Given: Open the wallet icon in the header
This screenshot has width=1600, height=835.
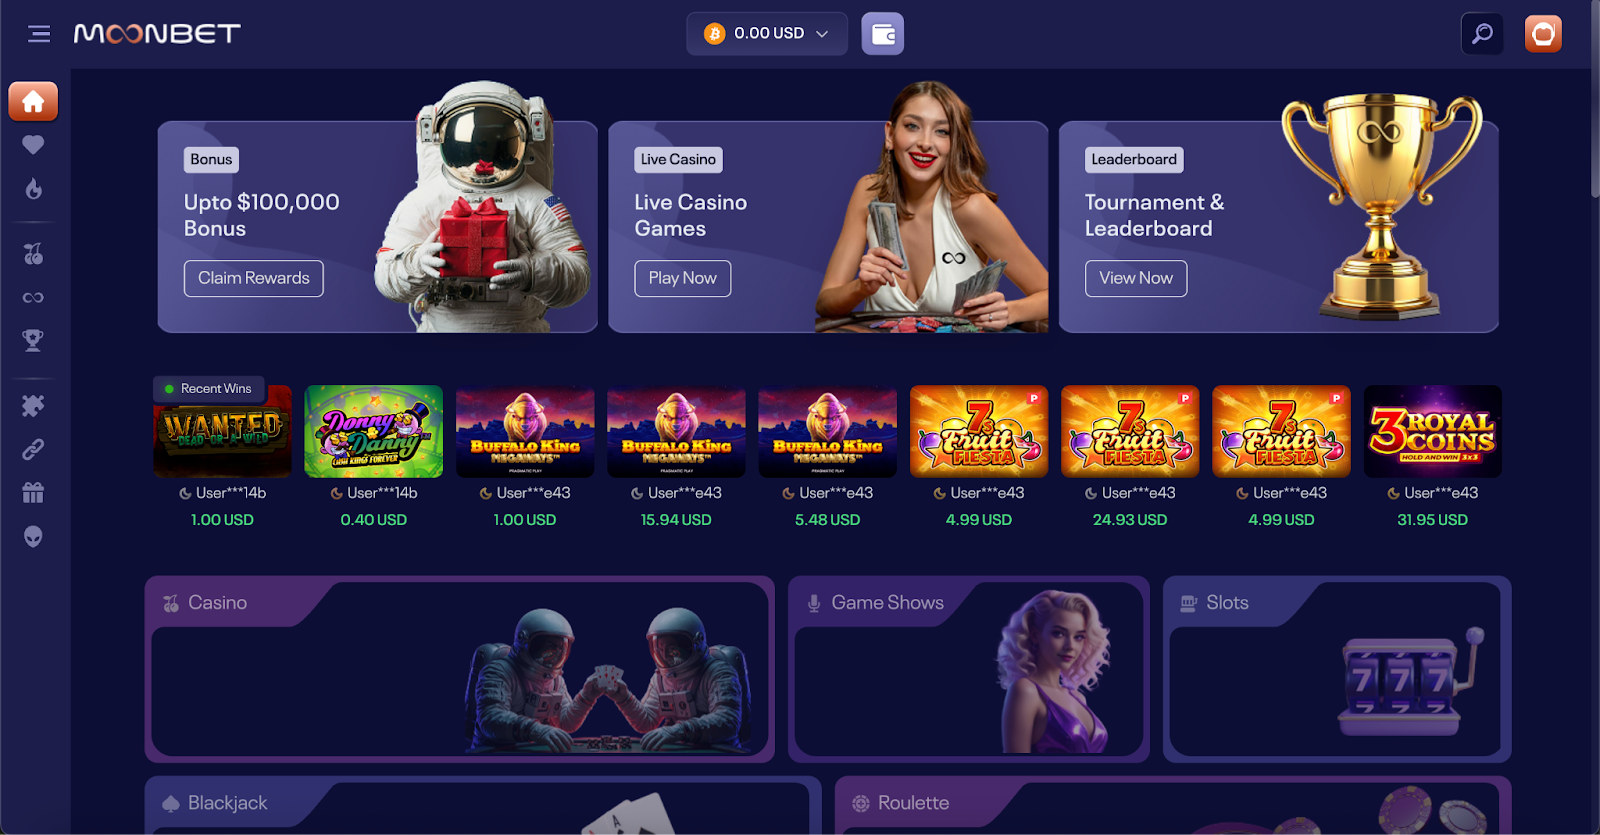Looking at the screenshot, I should (883, 34).
